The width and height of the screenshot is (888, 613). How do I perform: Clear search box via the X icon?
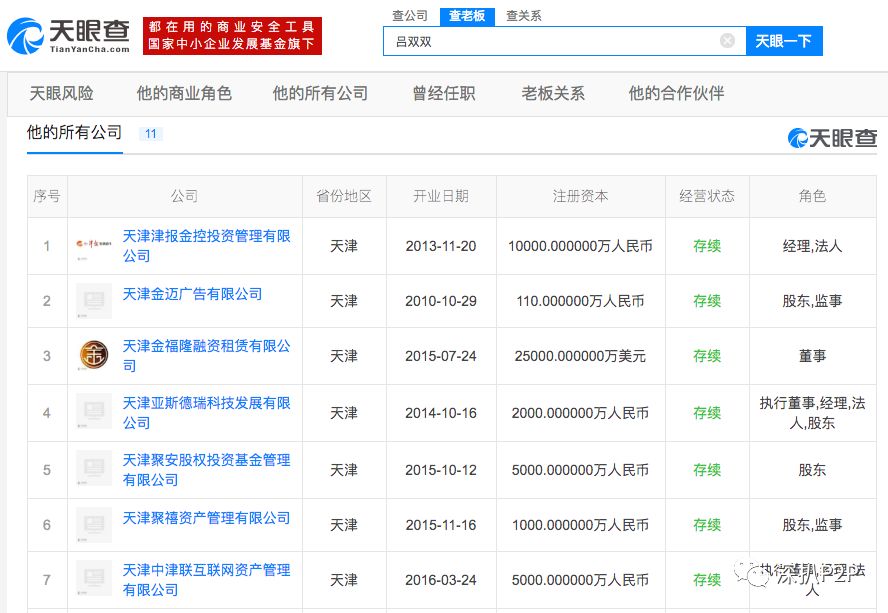728,41
